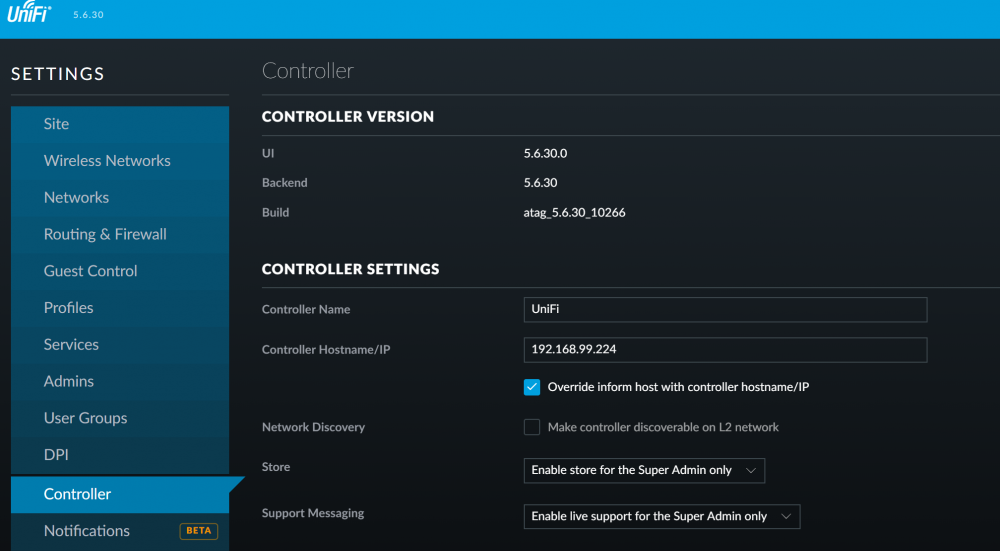Click the version number 5.6.30 in header
Screen dimensions: 1000x551
88,14
